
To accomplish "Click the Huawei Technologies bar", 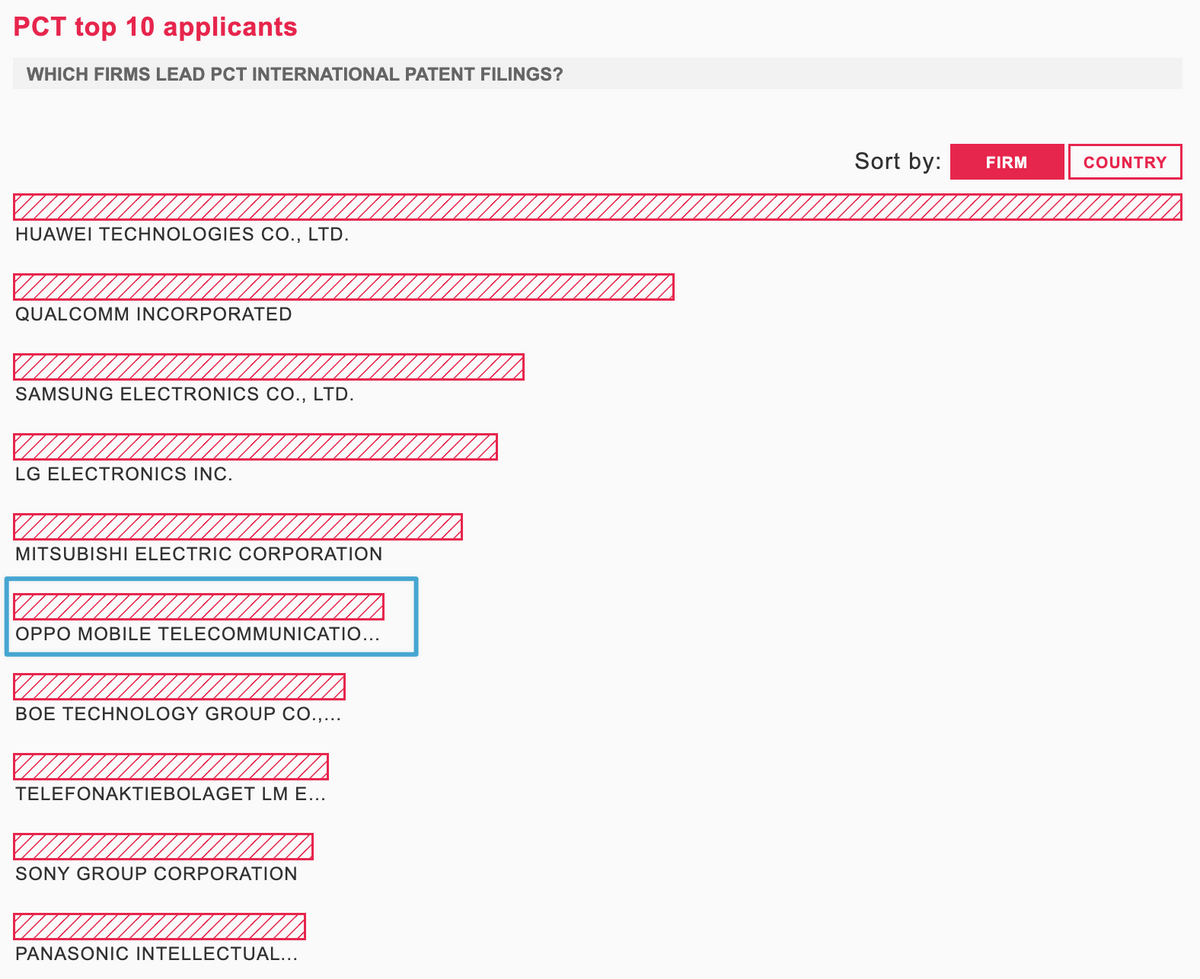I will (598, 206).
